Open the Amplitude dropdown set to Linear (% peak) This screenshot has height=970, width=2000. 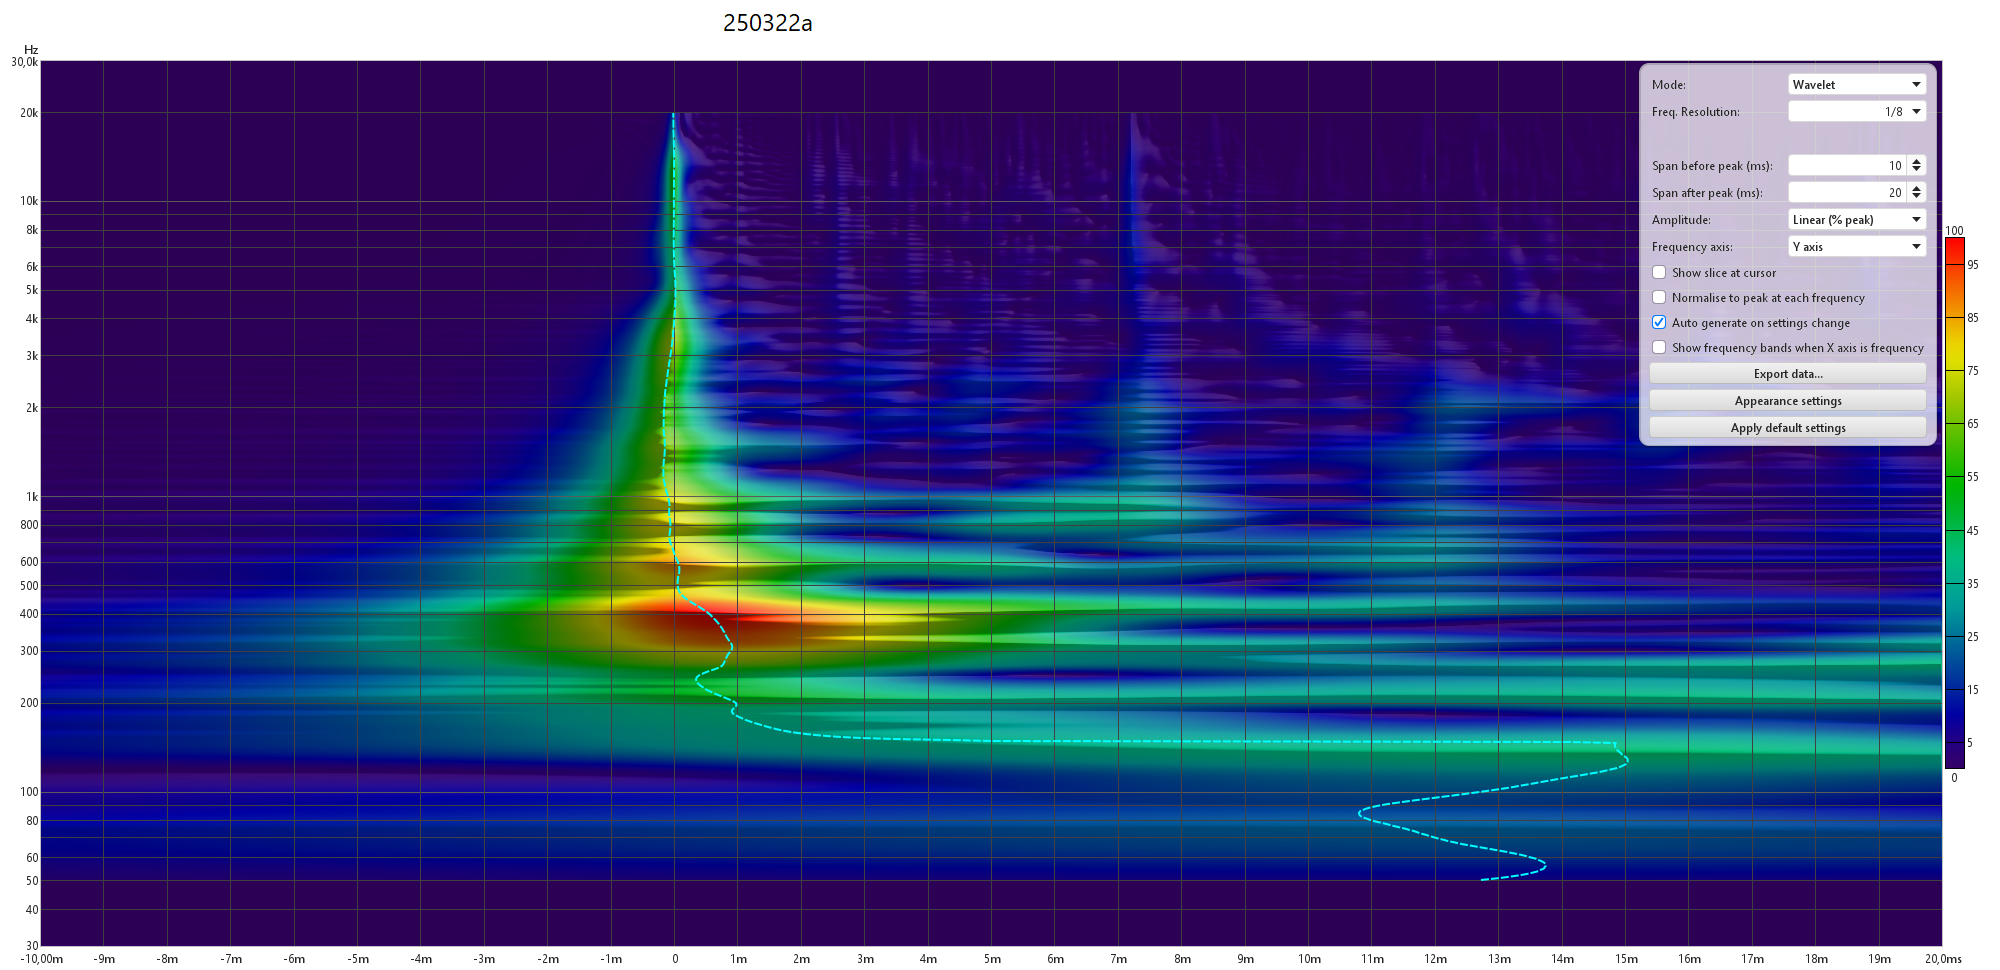pos(1856,220)
